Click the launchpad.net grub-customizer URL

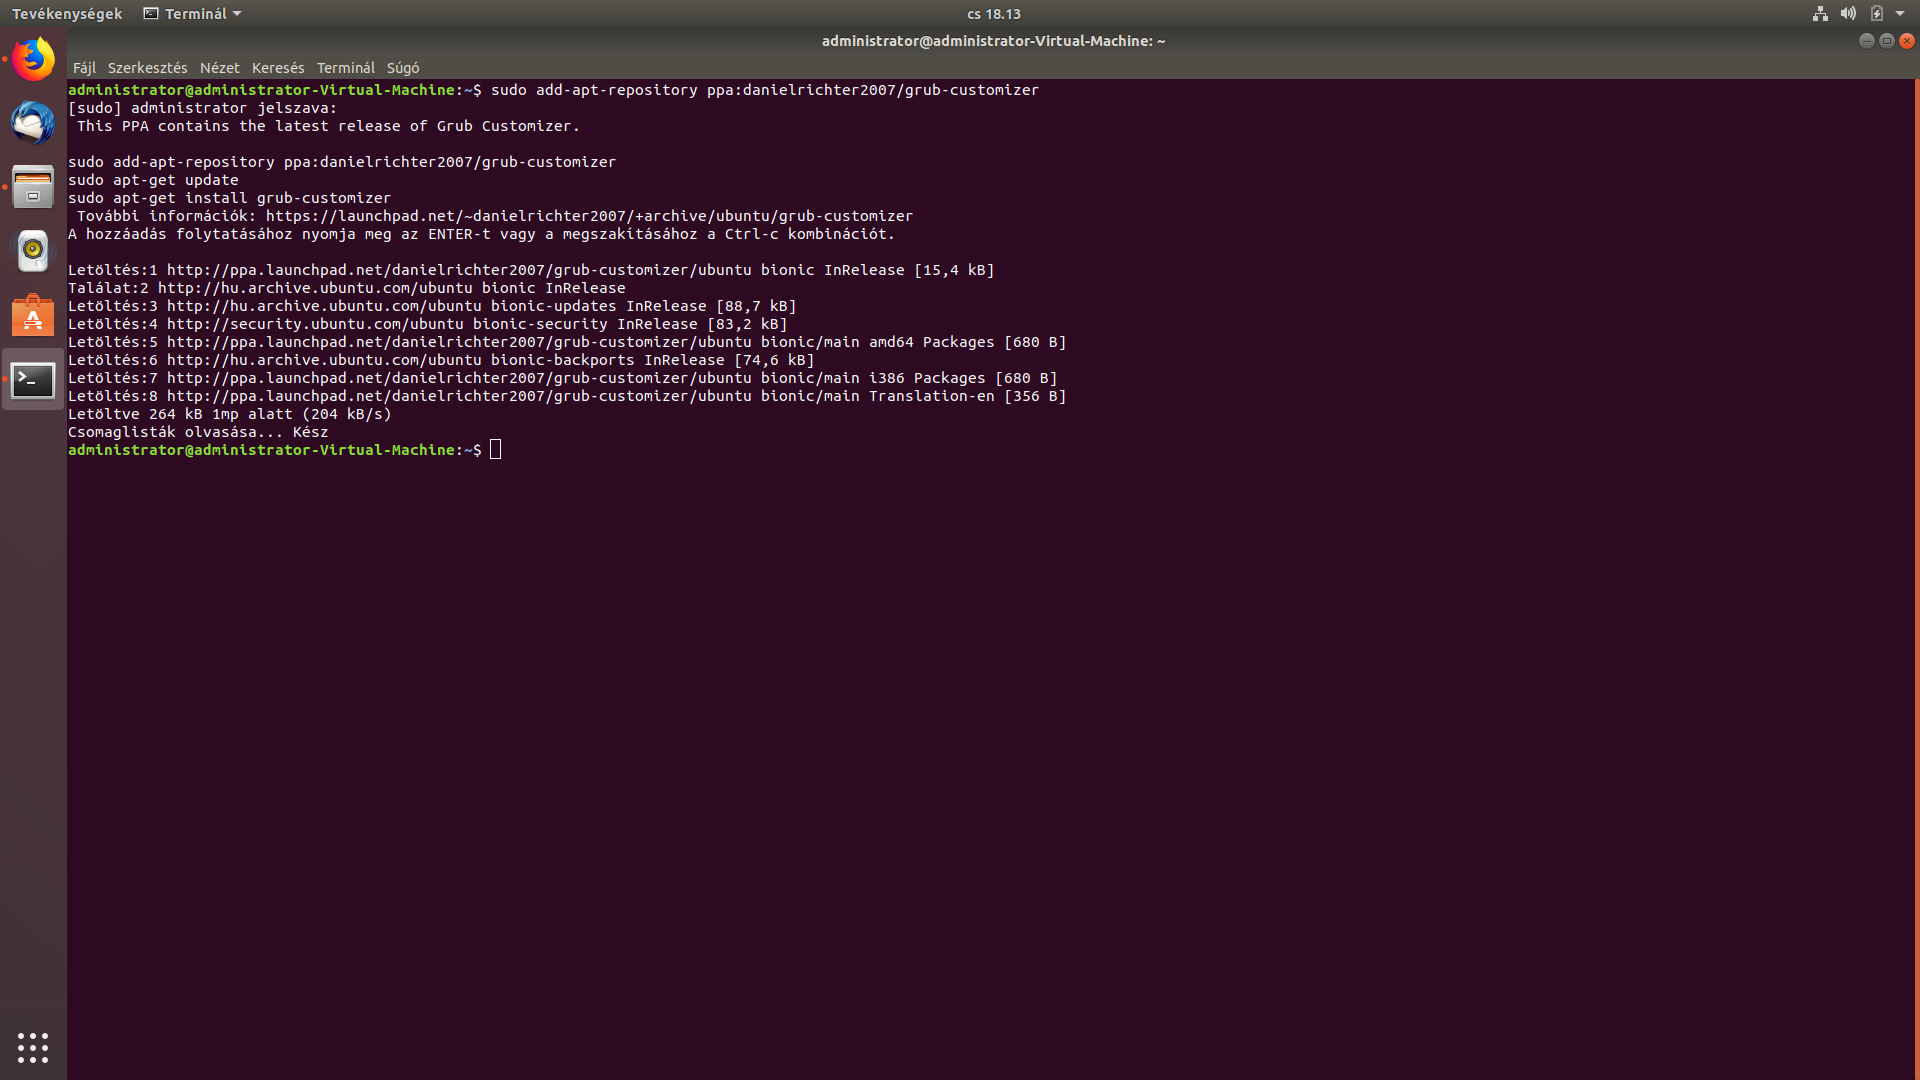[x=589, y=216]
